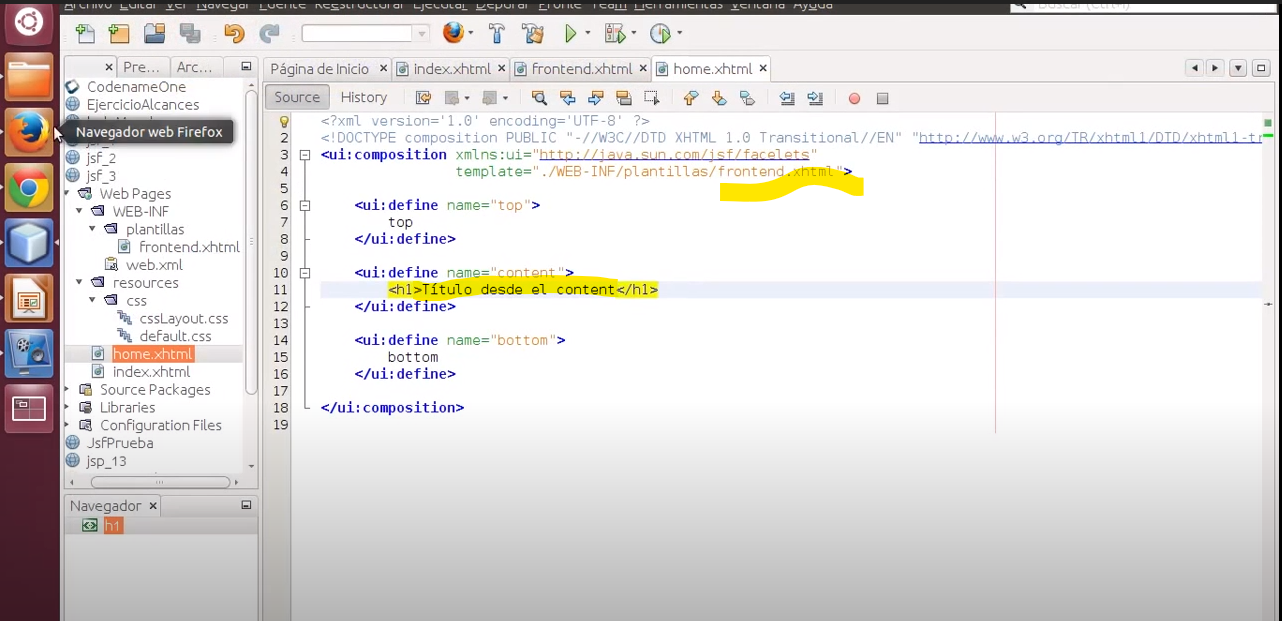Select the Pre... panel tab
Viewport: 1282px width, 621px height.
point(141,67)
